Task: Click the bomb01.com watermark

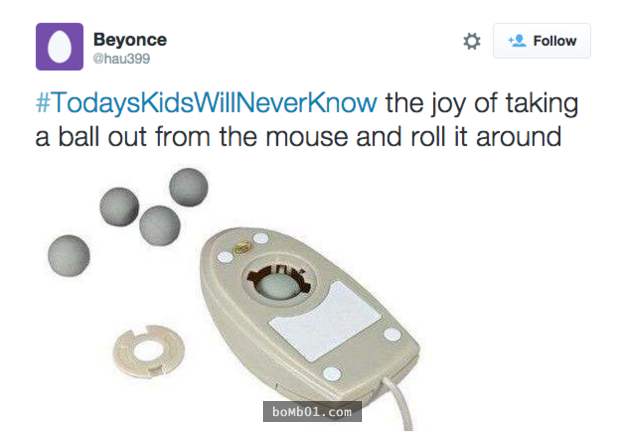Action: click(312, 411)
